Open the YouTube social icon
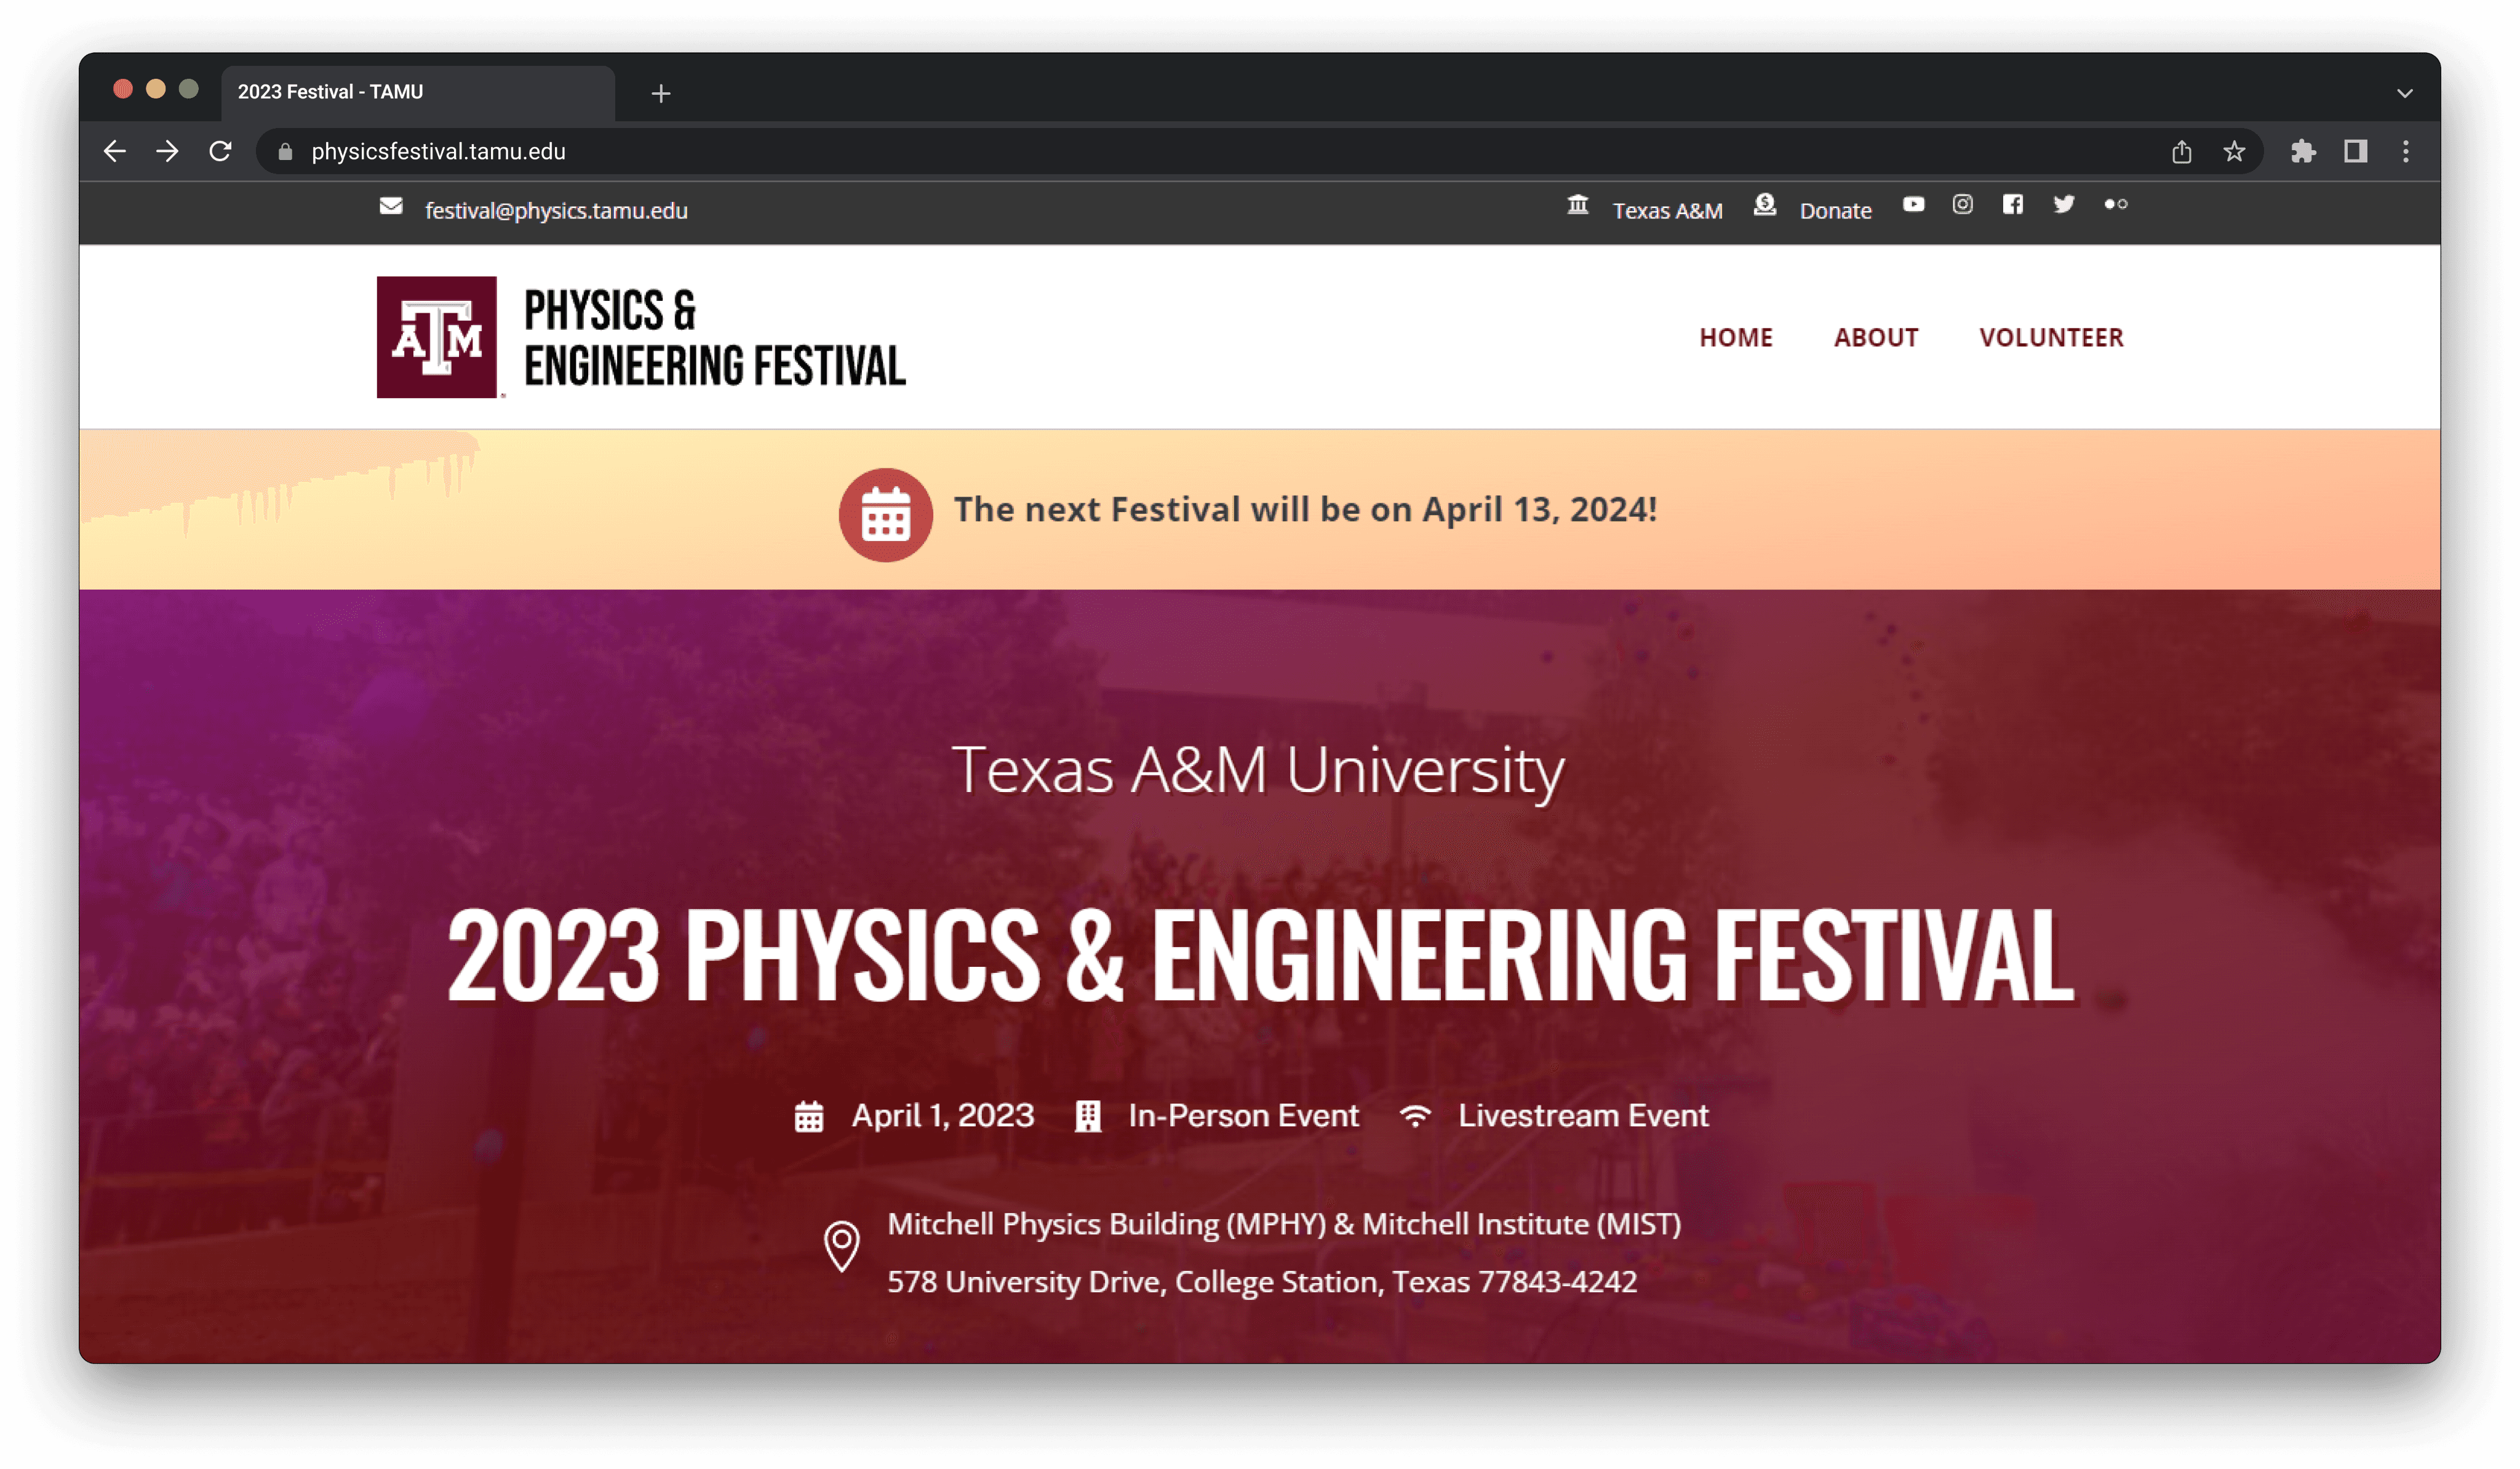This screenshot has height=1469, width=2520. tap(1913, 204)
